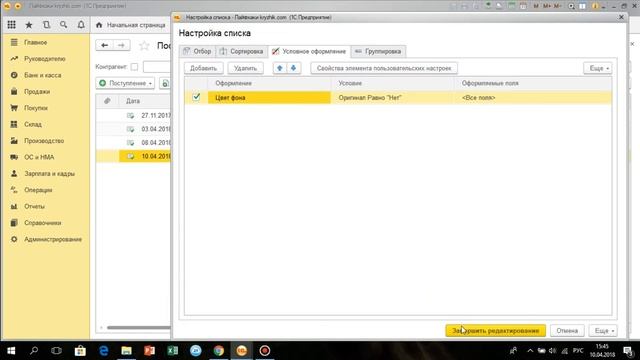Launch Edge browser from taskbar
640x360 pixels.
point(103,351)
